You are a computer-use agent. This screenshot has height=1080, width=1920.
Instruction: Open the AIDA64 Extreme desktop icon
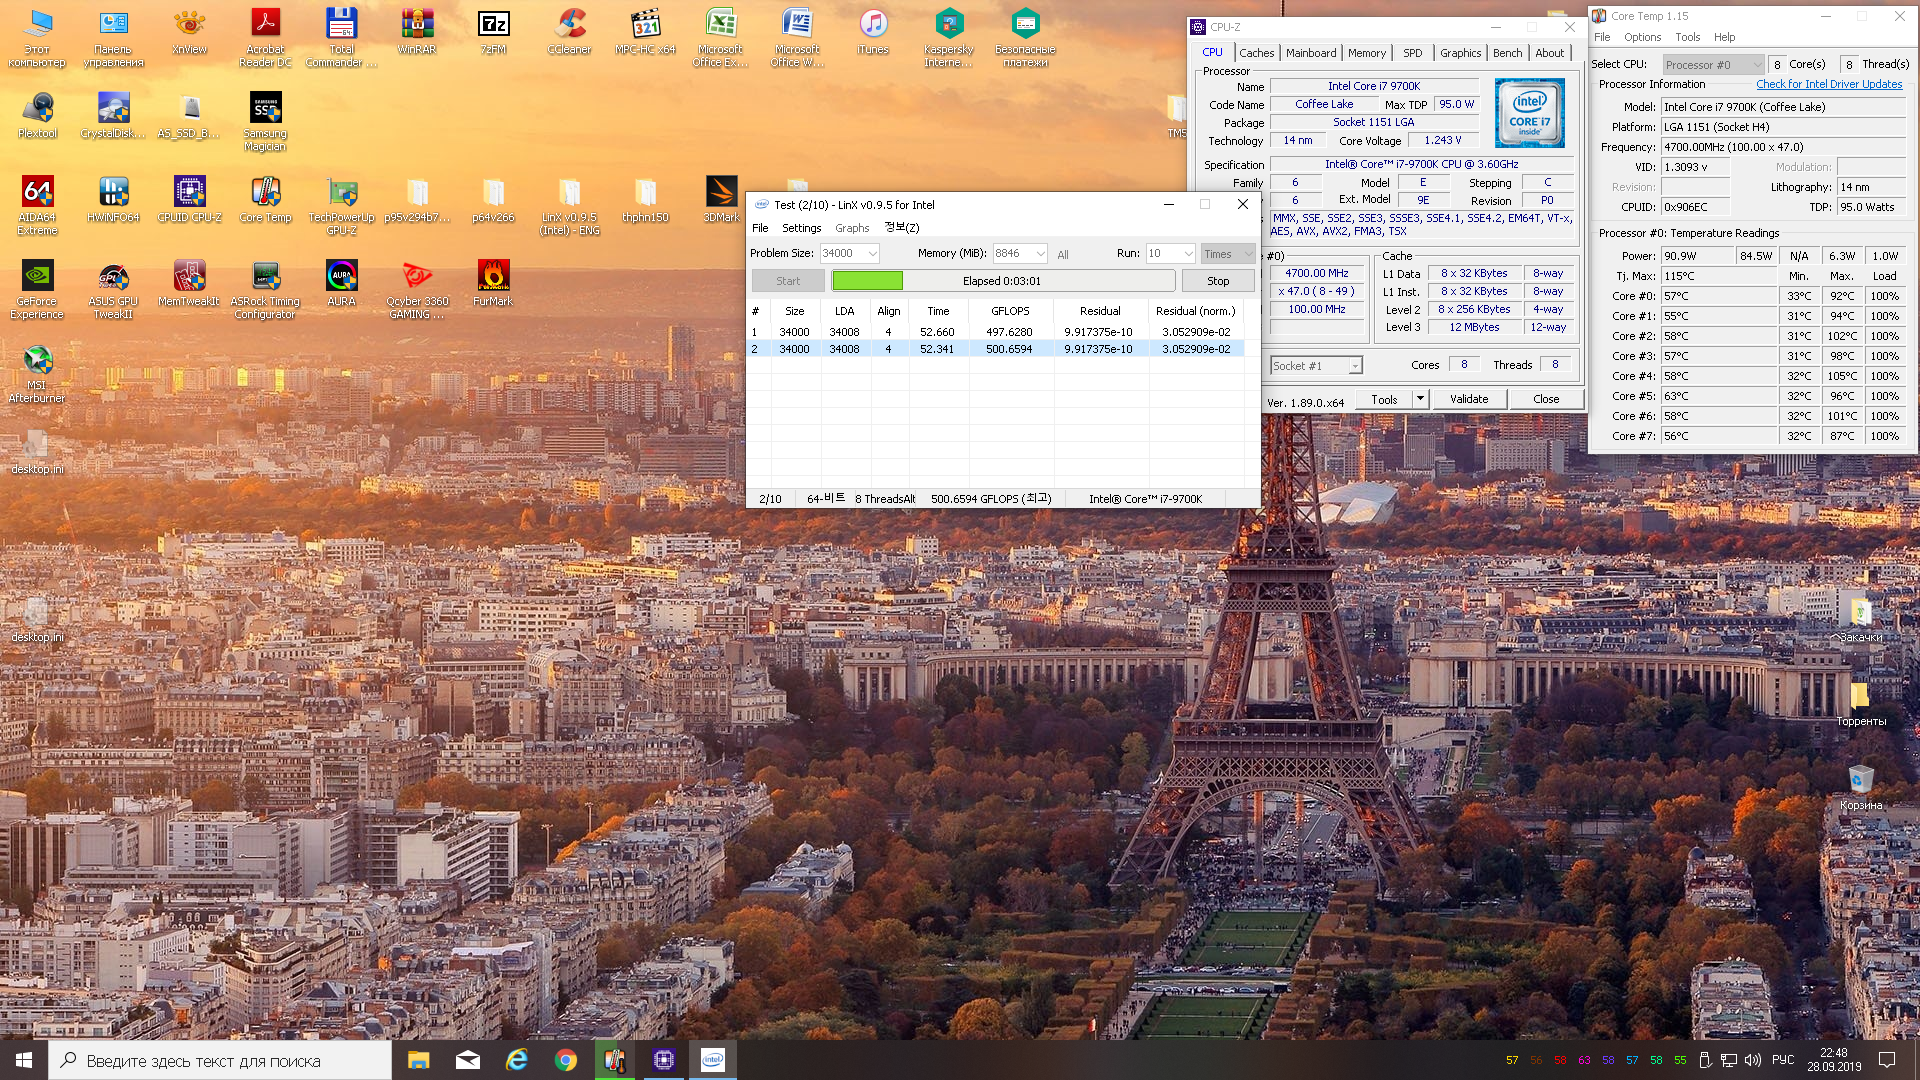(37, 192)
